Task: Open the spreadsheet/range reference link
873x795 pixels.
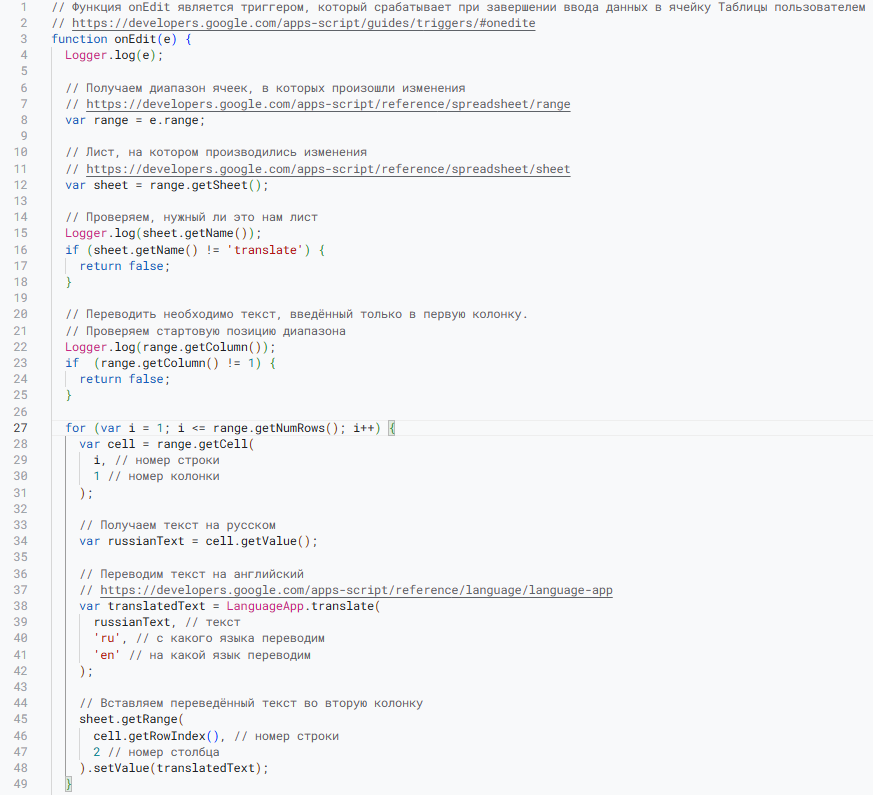Action: click(x=328, y=104)
